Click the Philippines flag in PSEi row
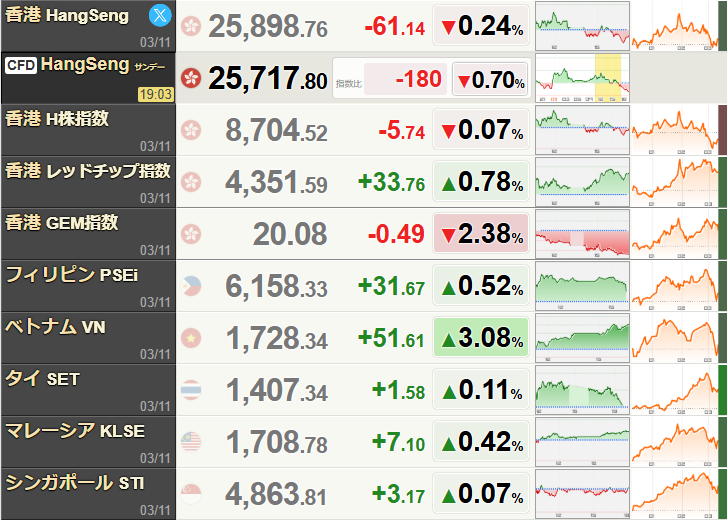 pyautogui.click(x=191, y=286)
